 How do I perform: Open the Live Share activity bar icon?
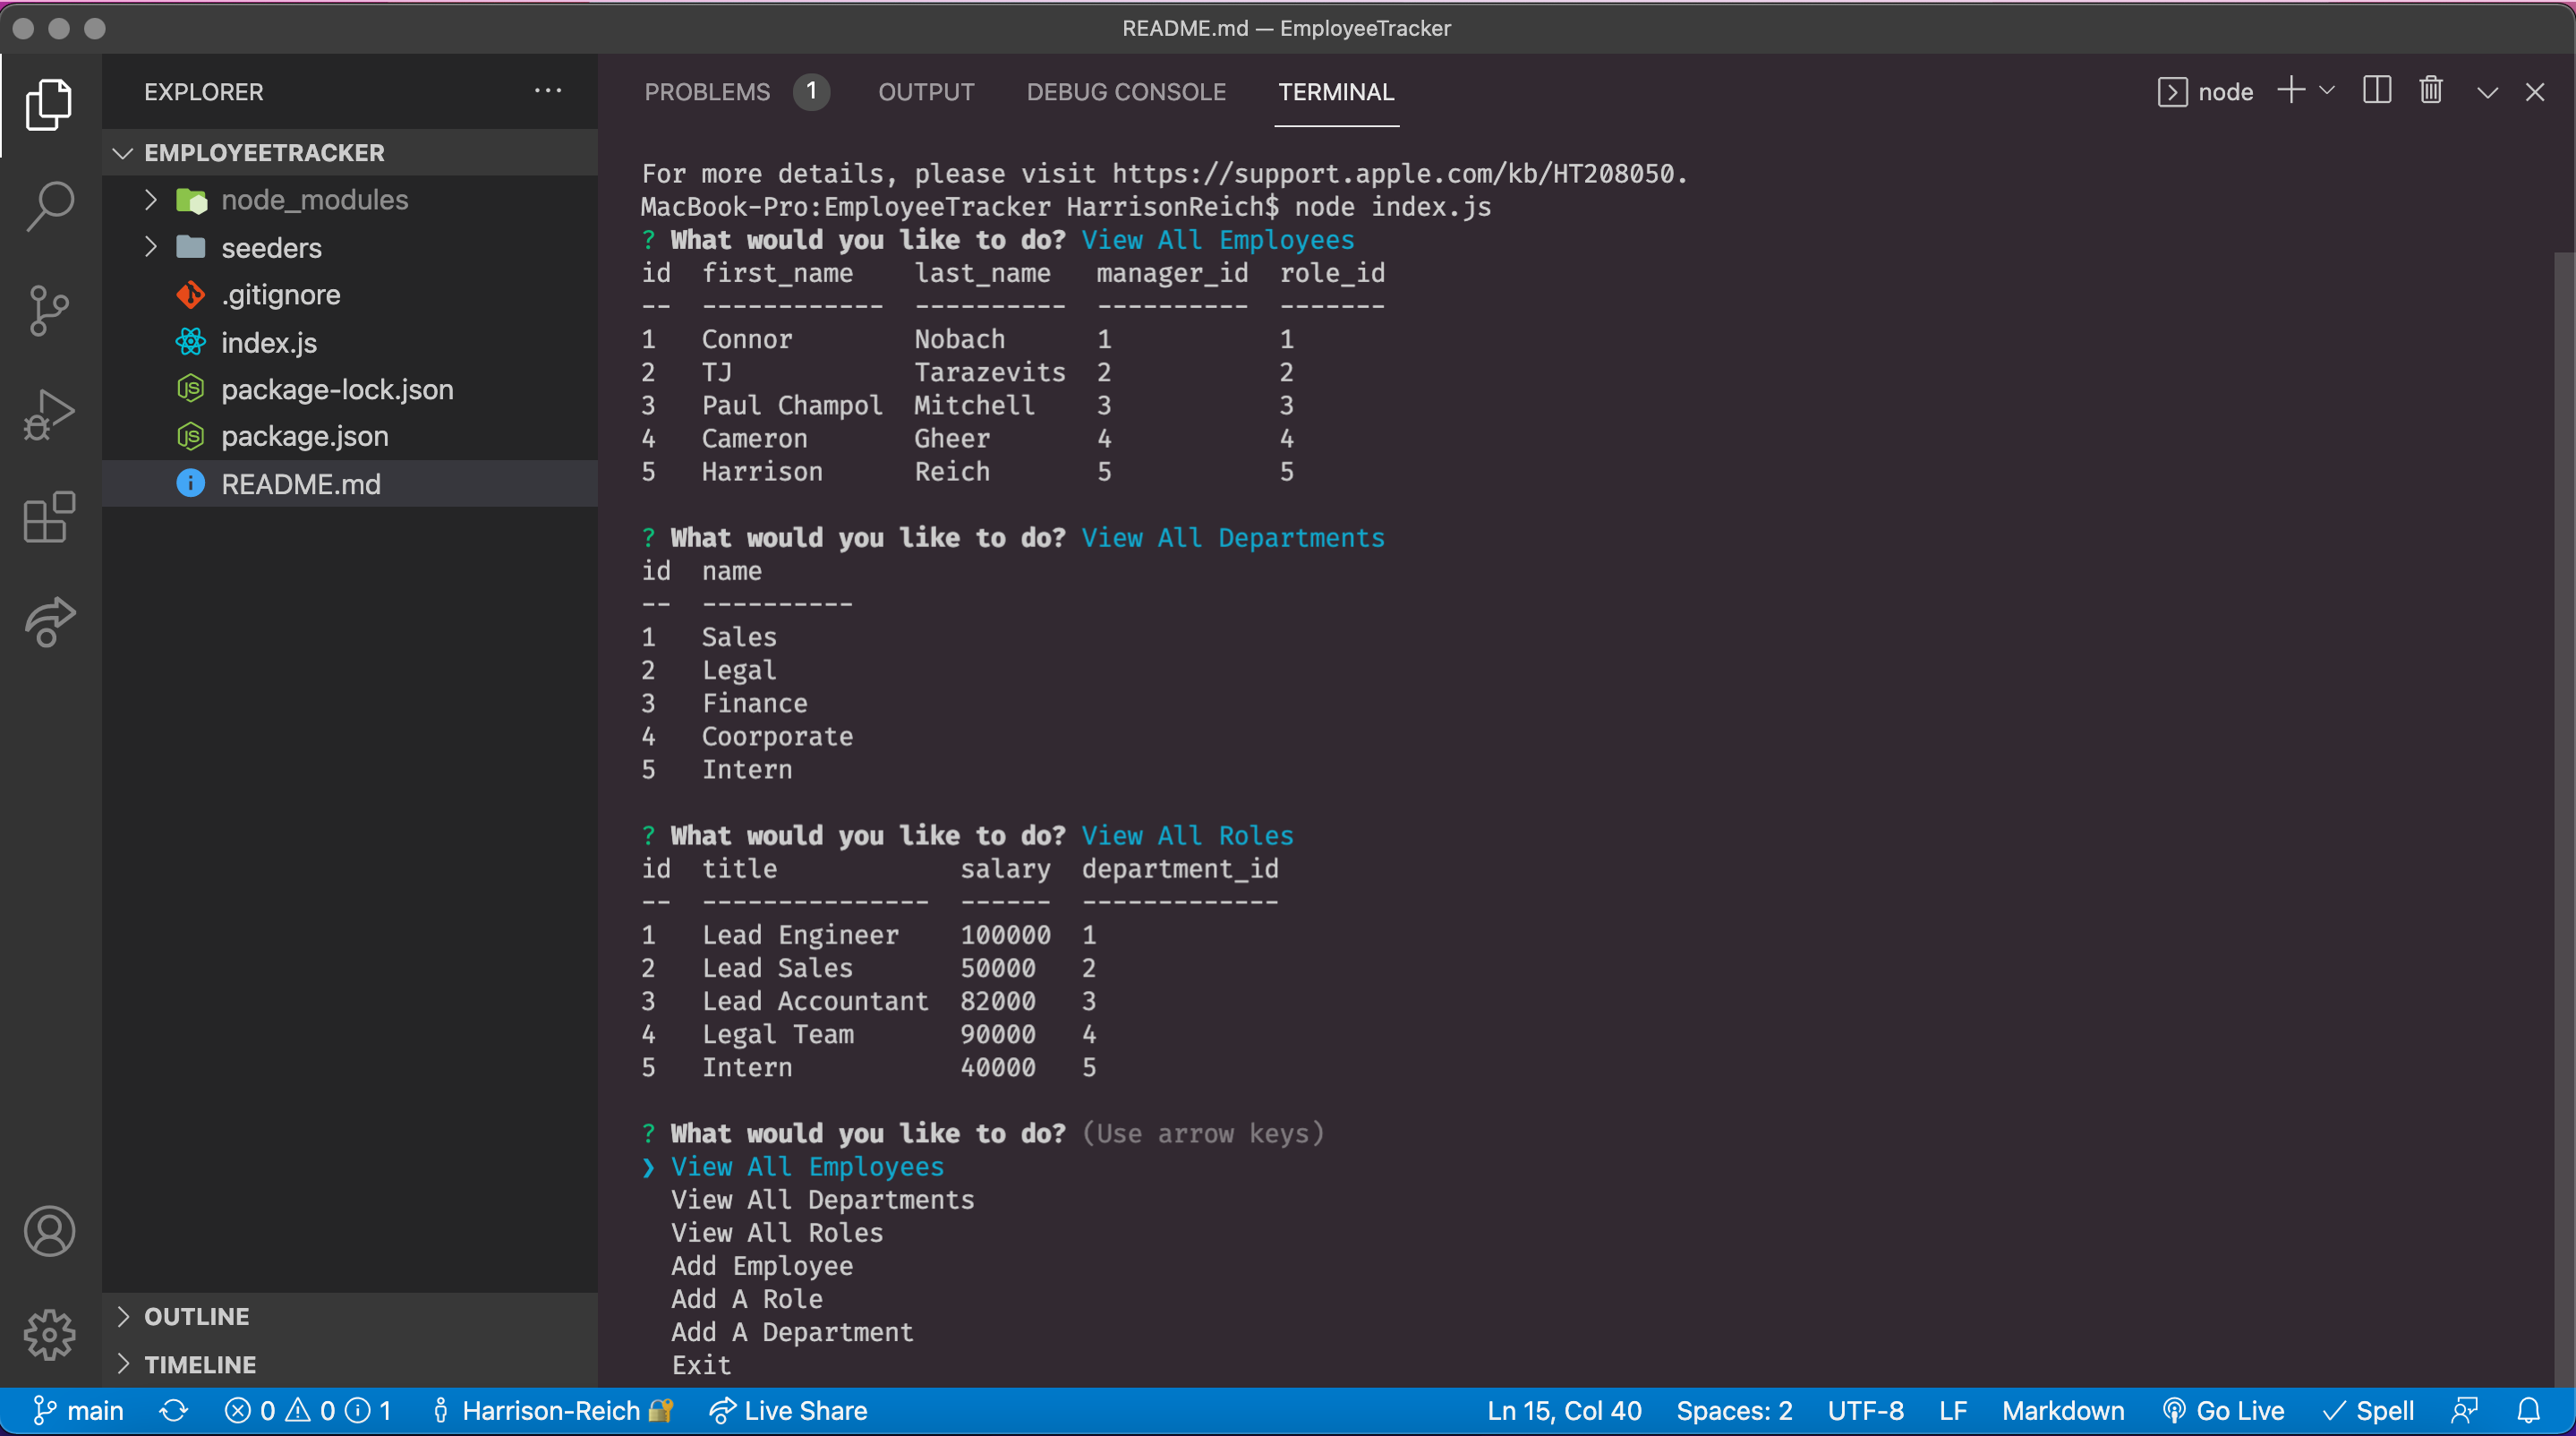pyautogui.click(x=49, y=622)
